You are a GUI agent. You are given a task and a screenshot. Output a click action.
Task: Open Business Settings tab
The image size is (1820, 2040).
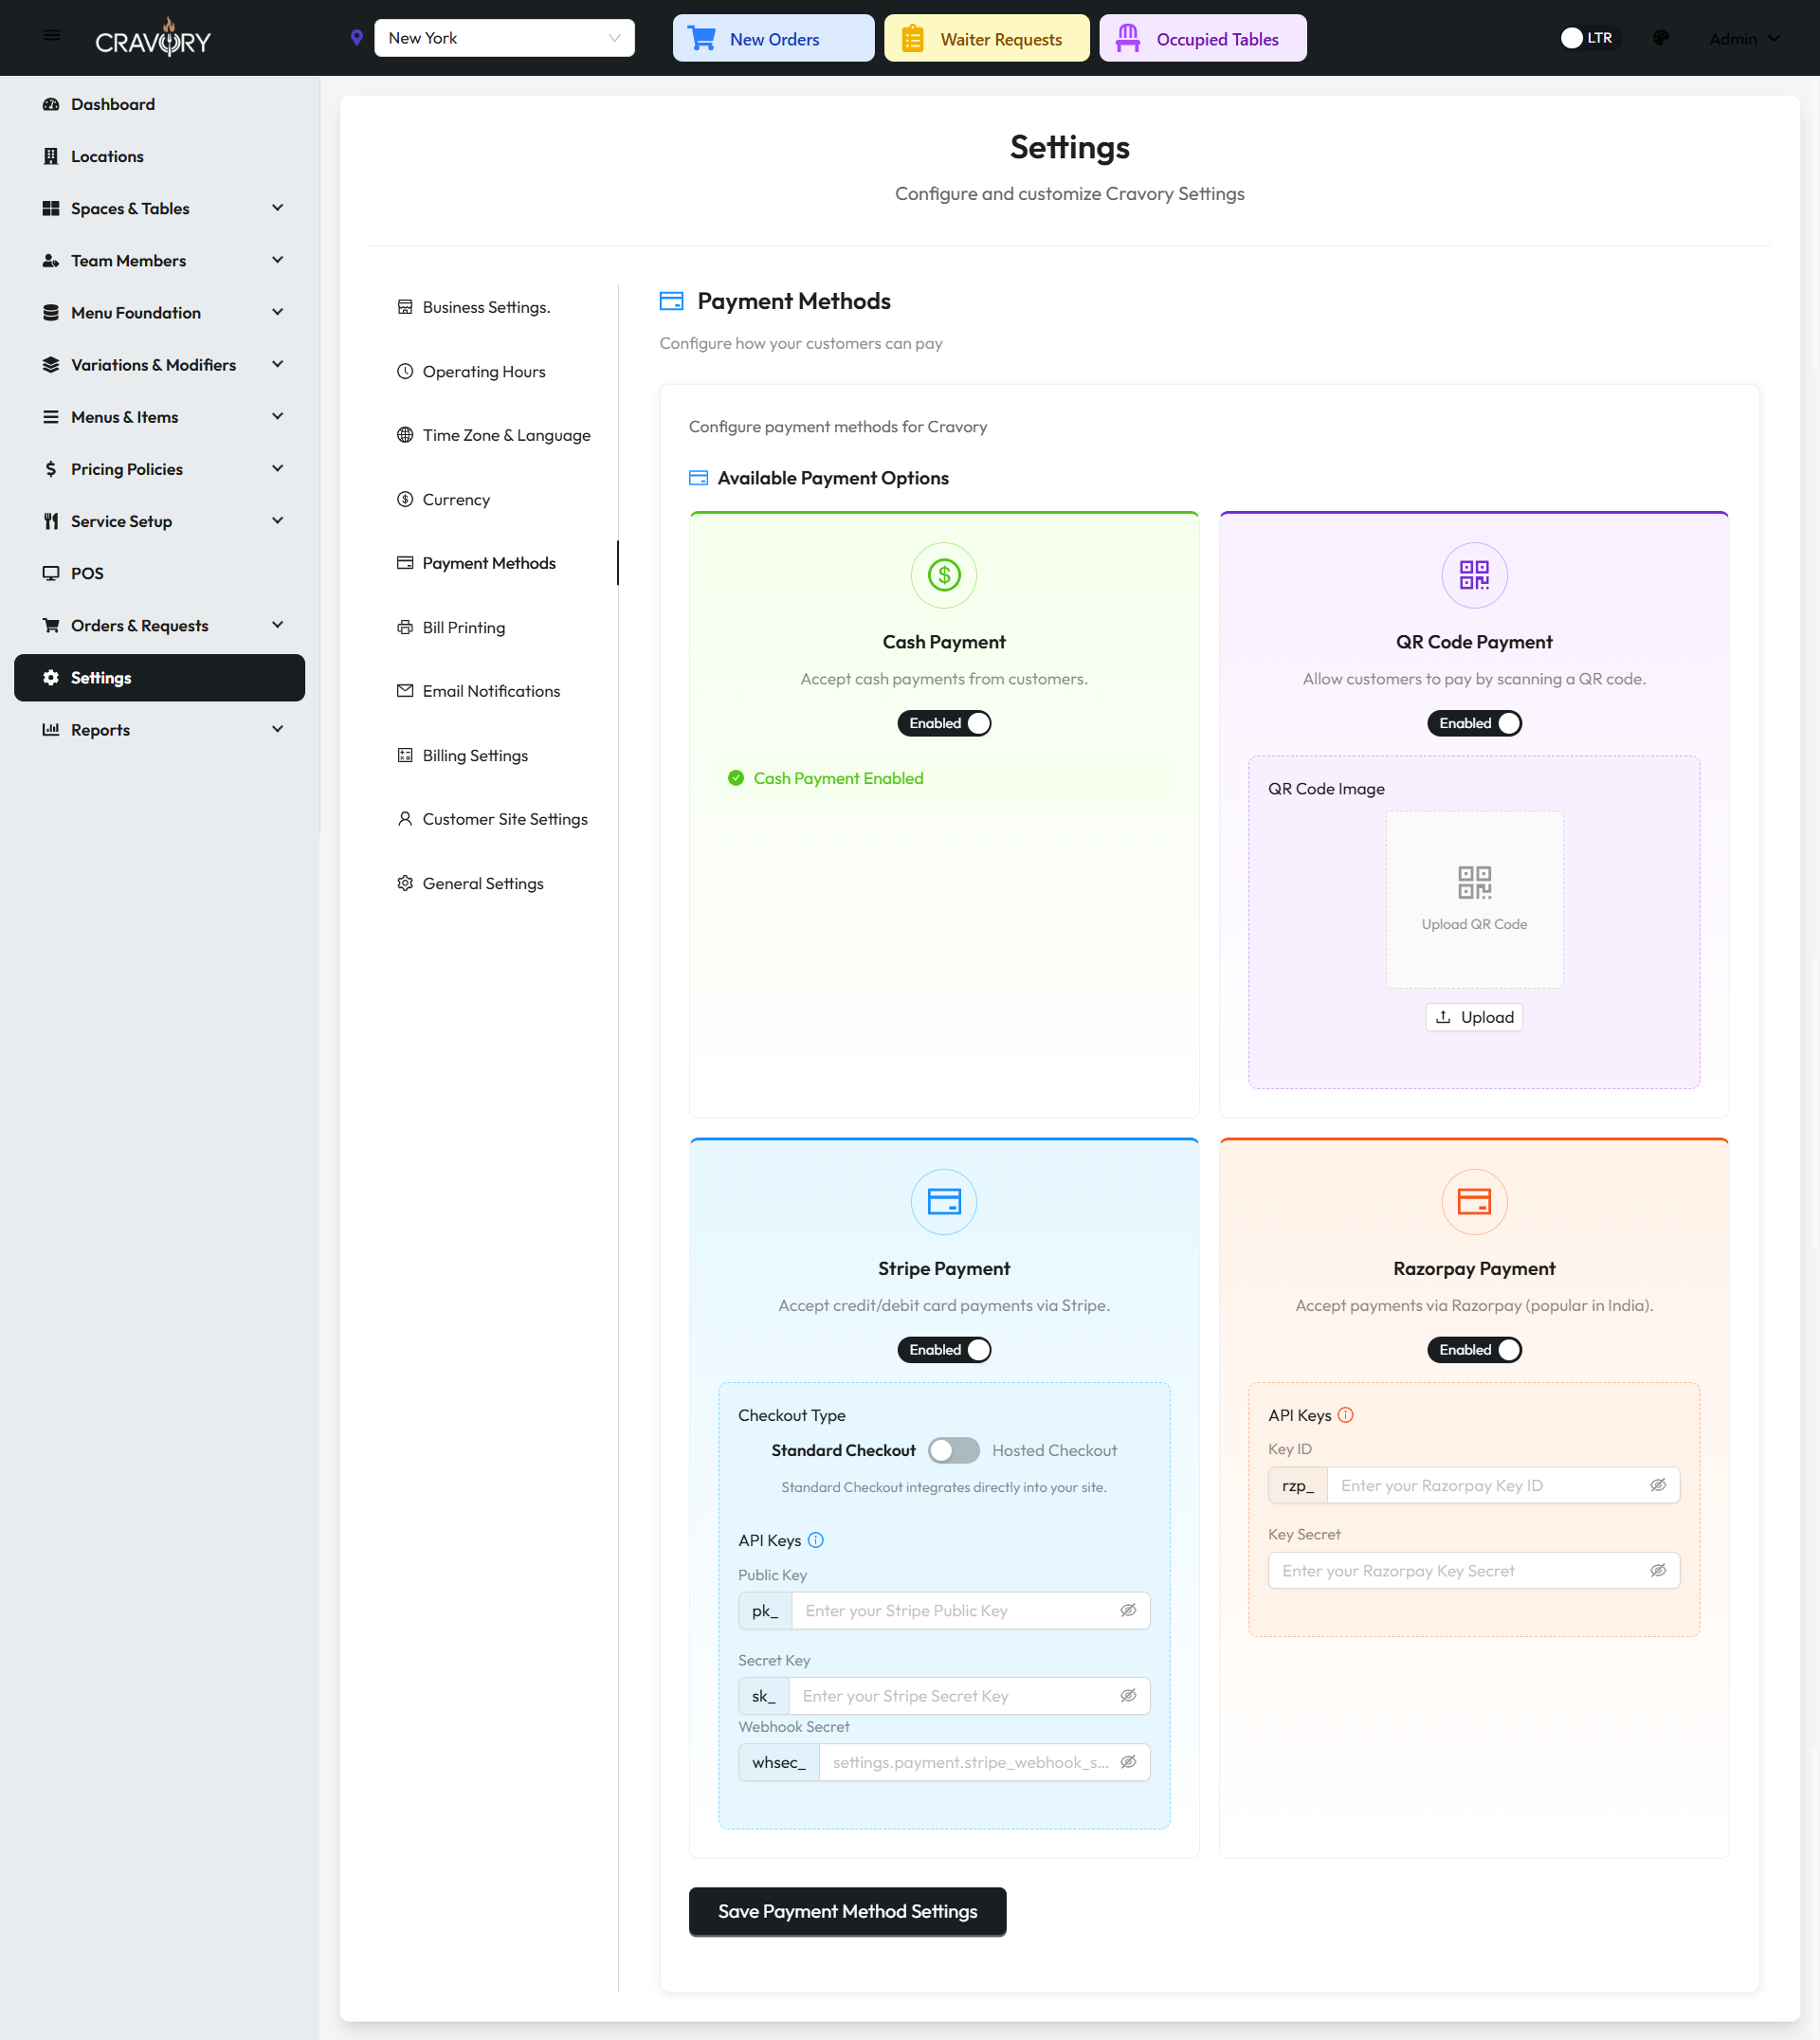[494, 307]
